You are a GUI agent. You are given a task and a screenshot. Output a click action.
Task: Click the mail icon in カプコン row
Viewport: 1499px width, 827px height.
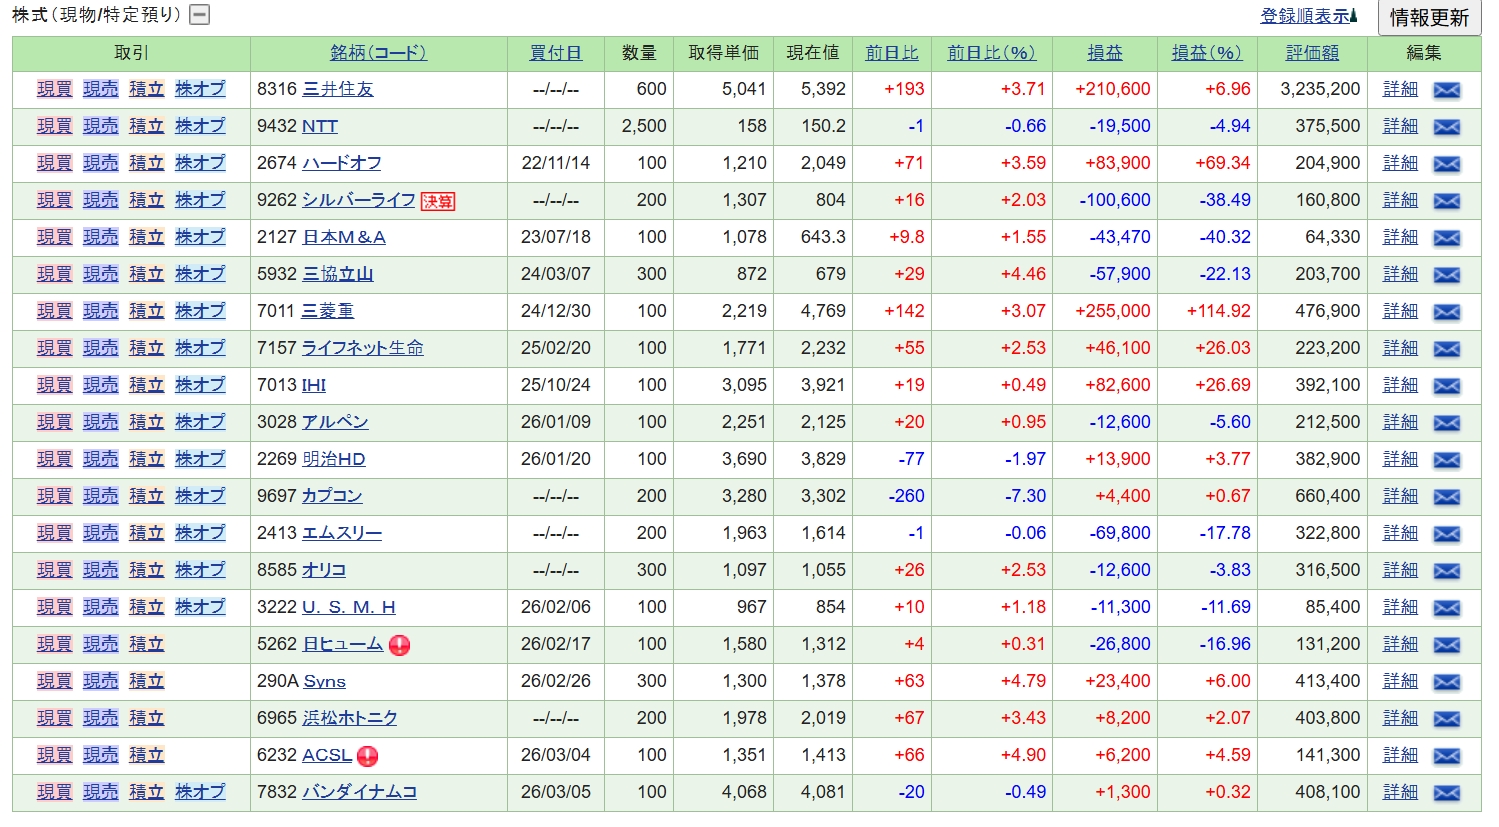(x=1446, y=497)
